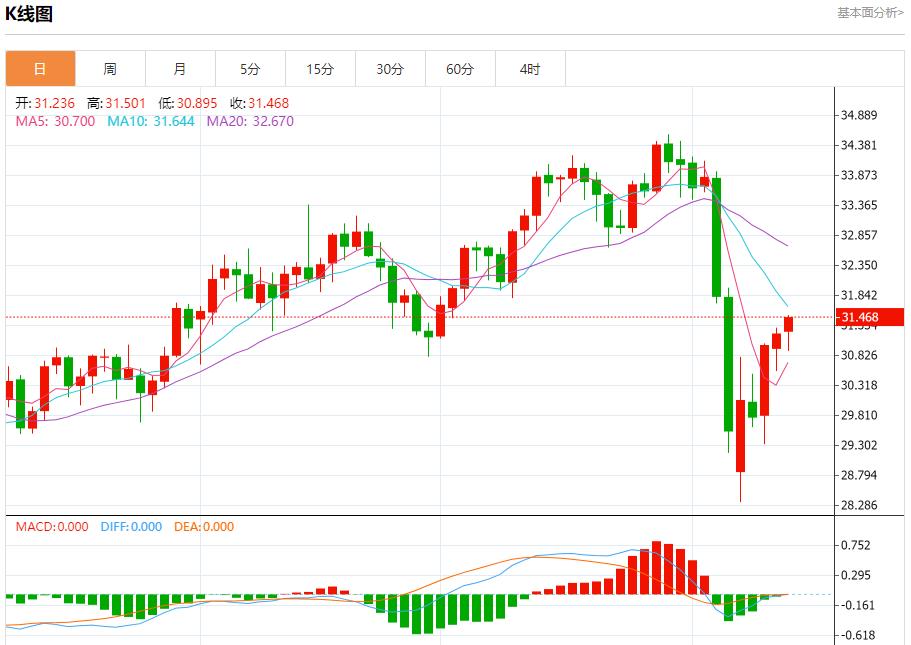911x645 pixels.
Task: Switch to the 月 monthly timeframe tab
Action: (x=179, y=68)
